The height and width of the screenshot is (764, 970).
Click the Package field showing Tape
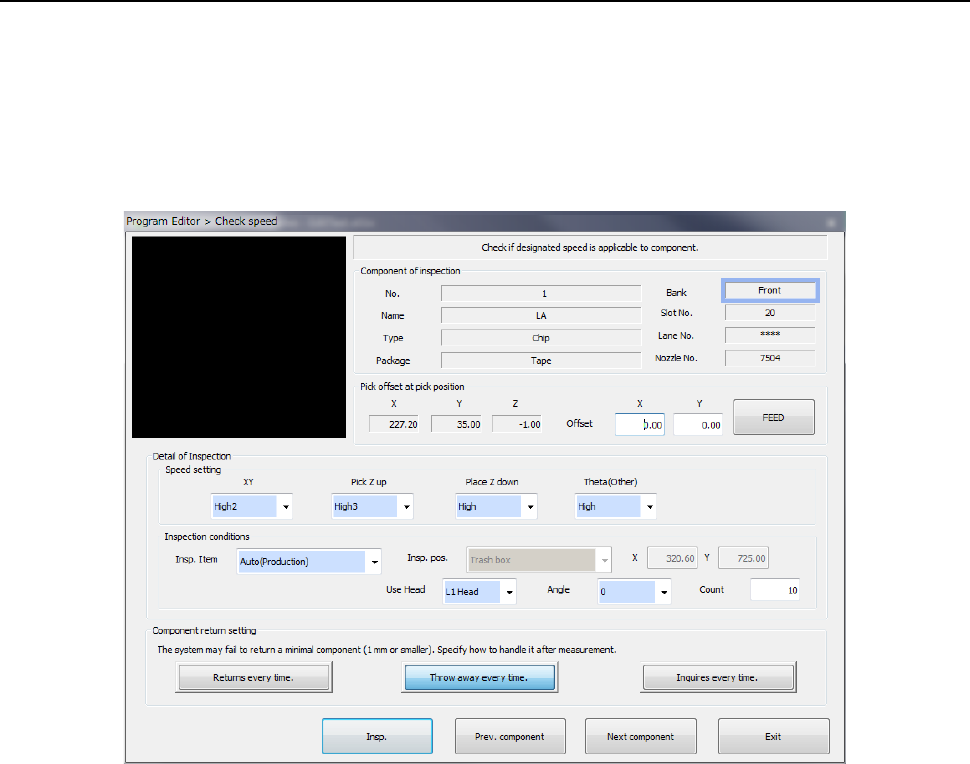point(541,360)
